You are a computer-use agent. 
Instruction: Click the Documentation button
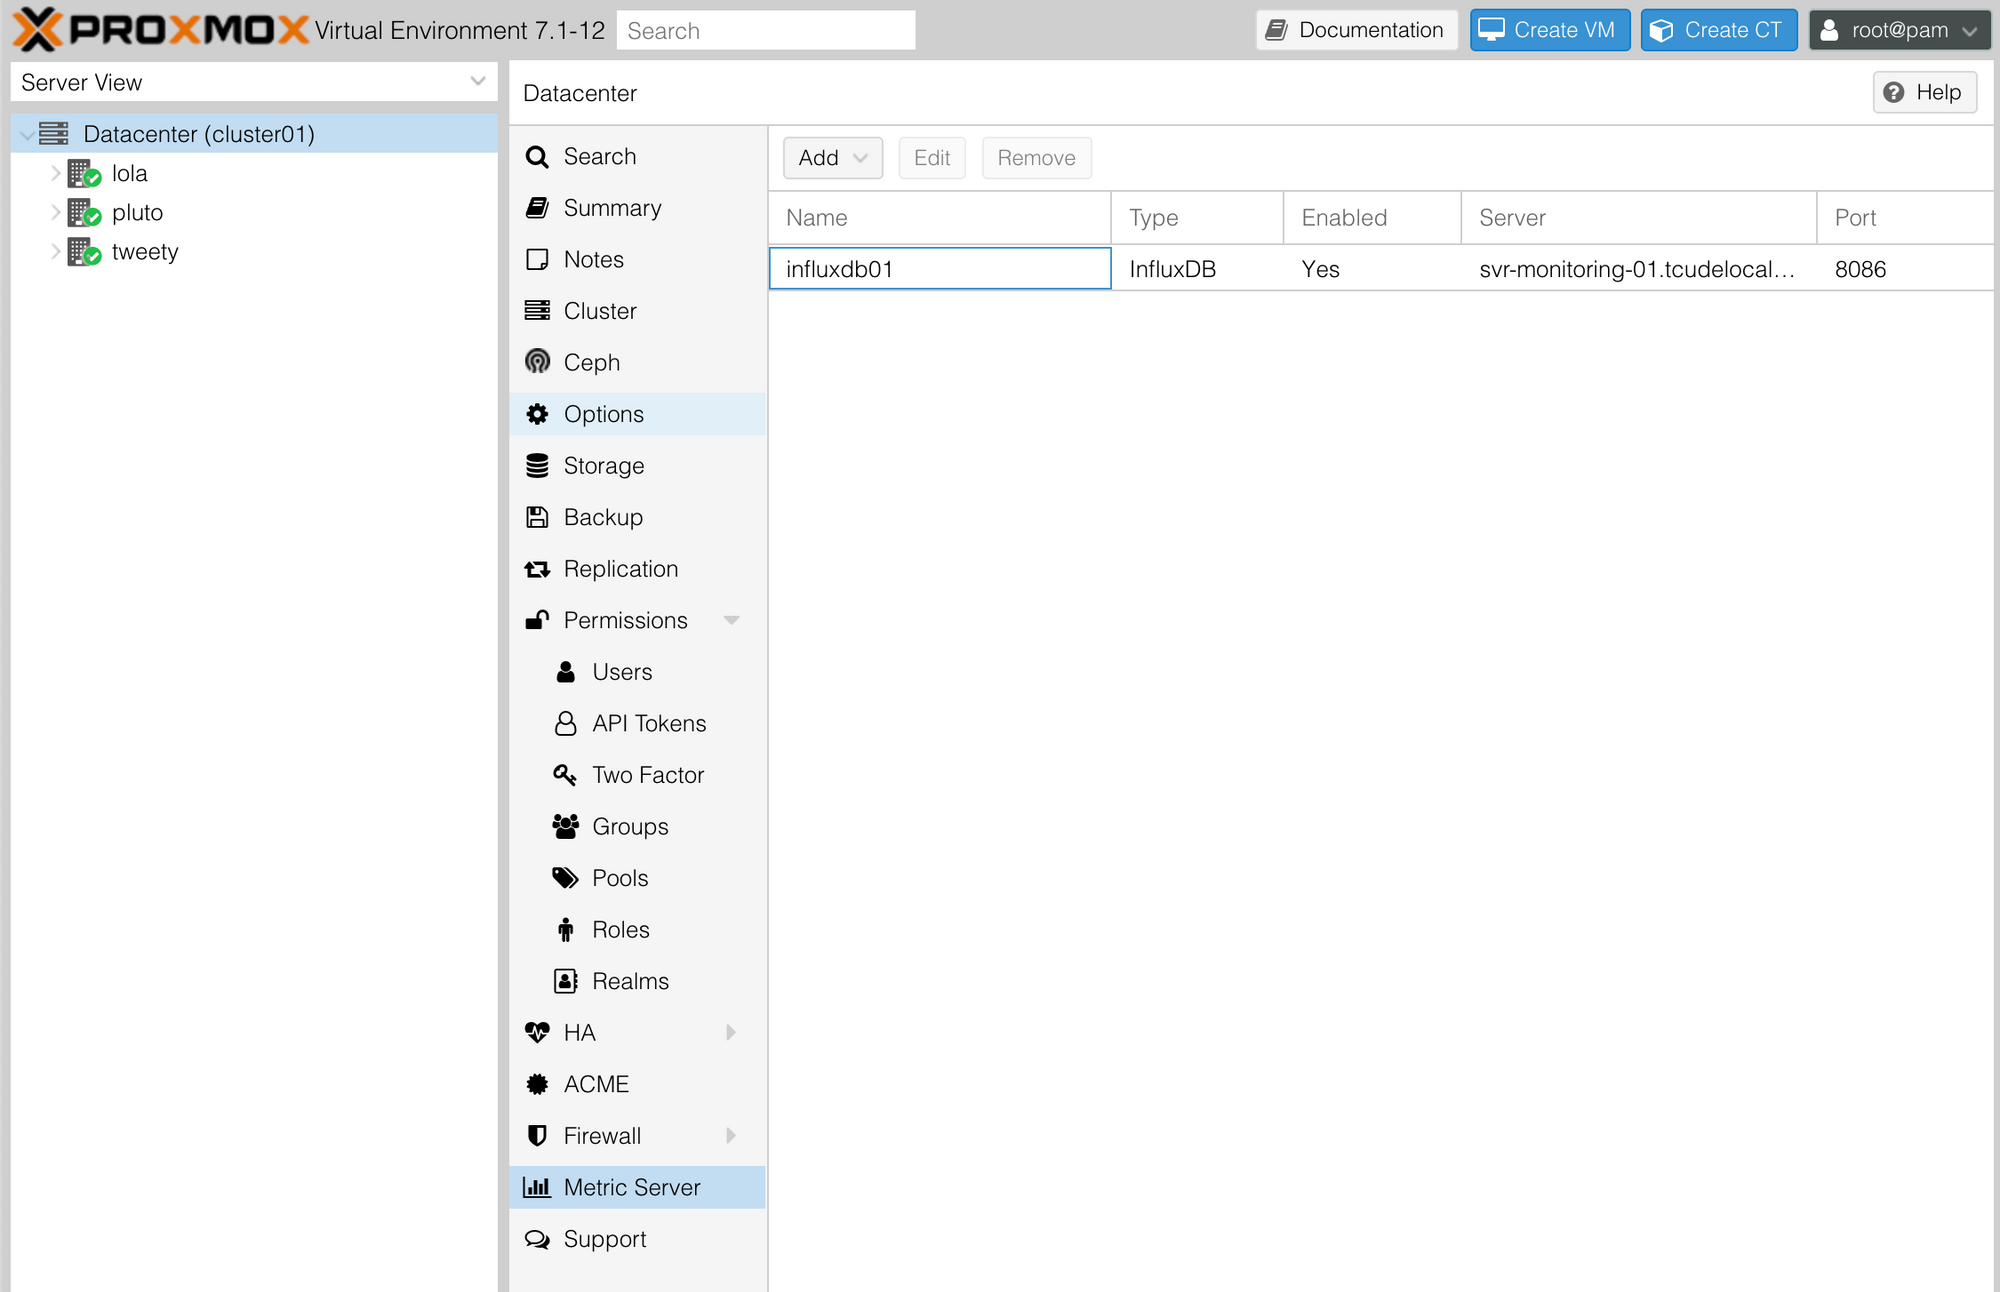[1357, 30]
